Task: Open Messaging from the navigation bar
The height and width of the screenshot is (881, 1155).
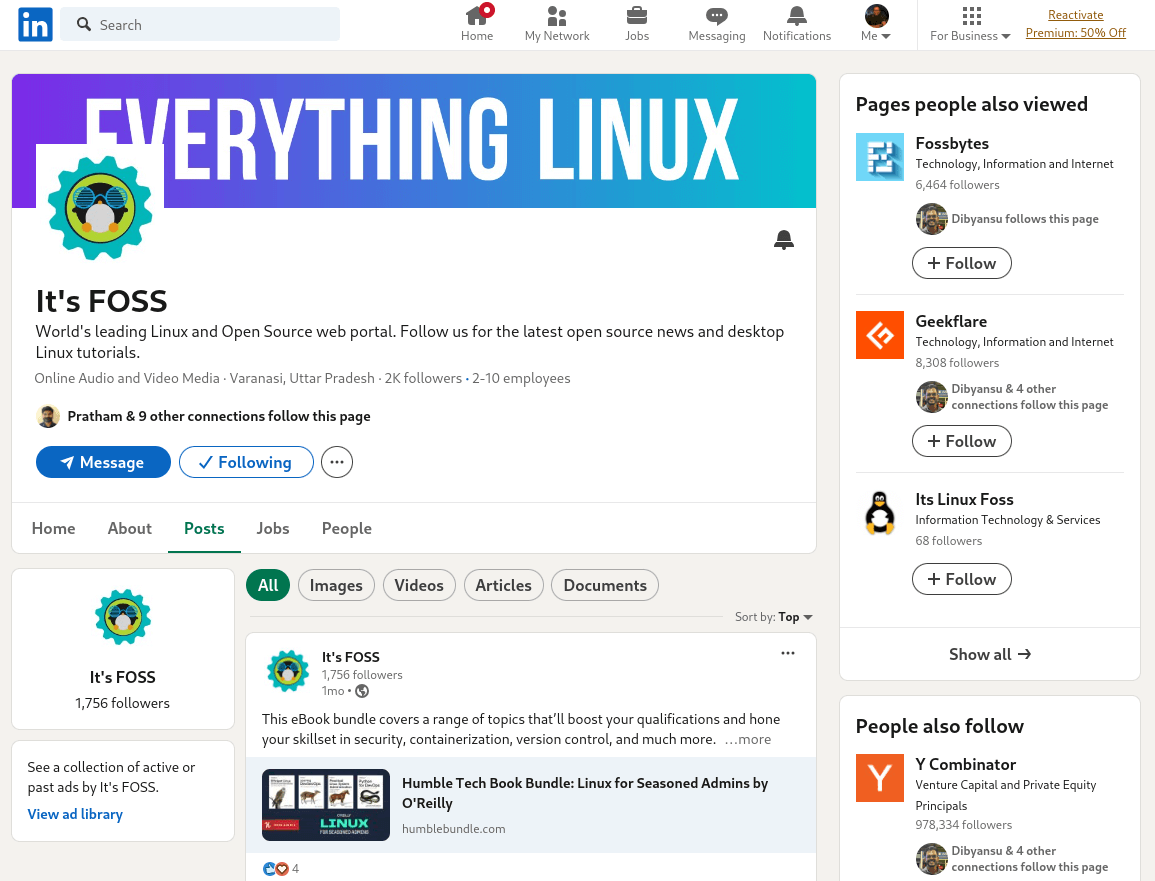Action: click(716, 22)
